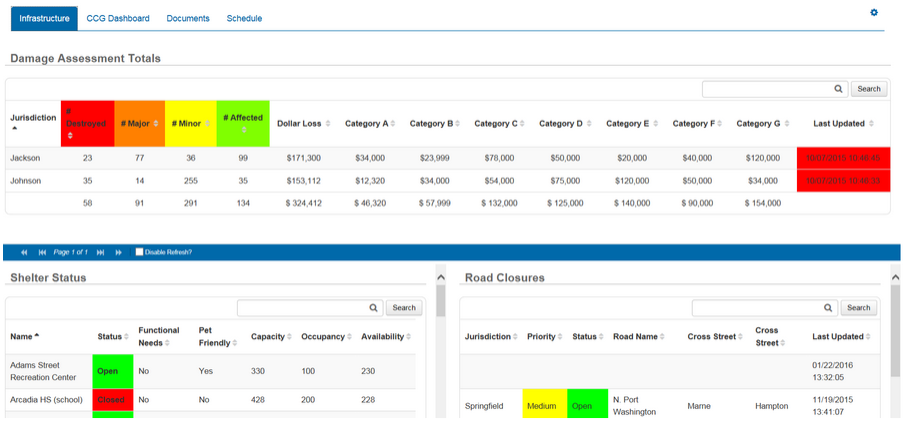This screenshot has height=435, width=908.
Task: Open the Schedule tab
Action: click(244, 18)
